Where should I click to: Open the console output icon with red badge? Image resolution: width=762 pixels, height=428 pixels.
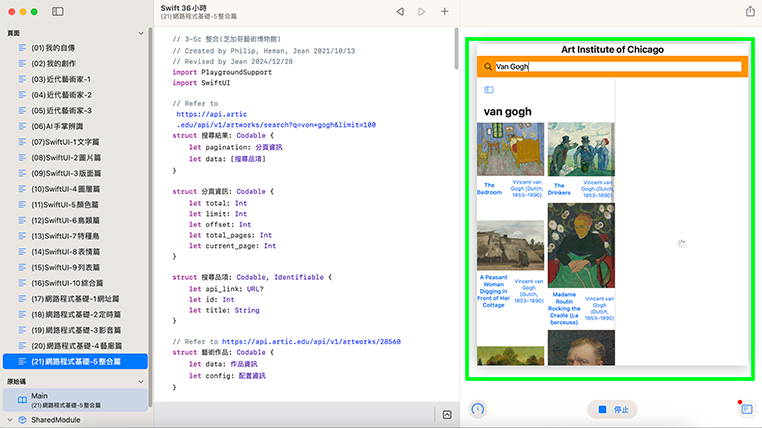tap(745, 409)
